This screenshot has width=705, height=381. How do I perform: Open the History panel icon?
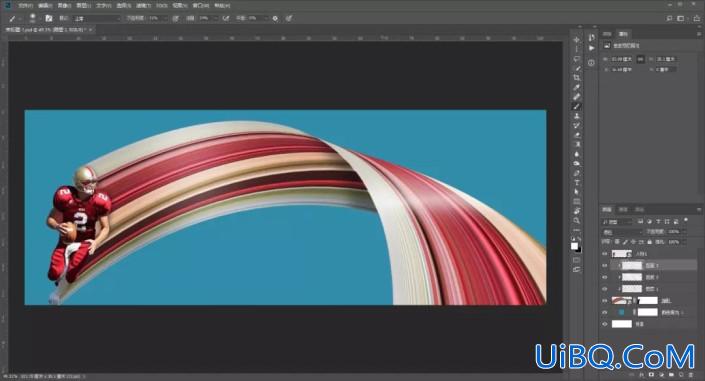pyautogui.click(x=592, y=37)
